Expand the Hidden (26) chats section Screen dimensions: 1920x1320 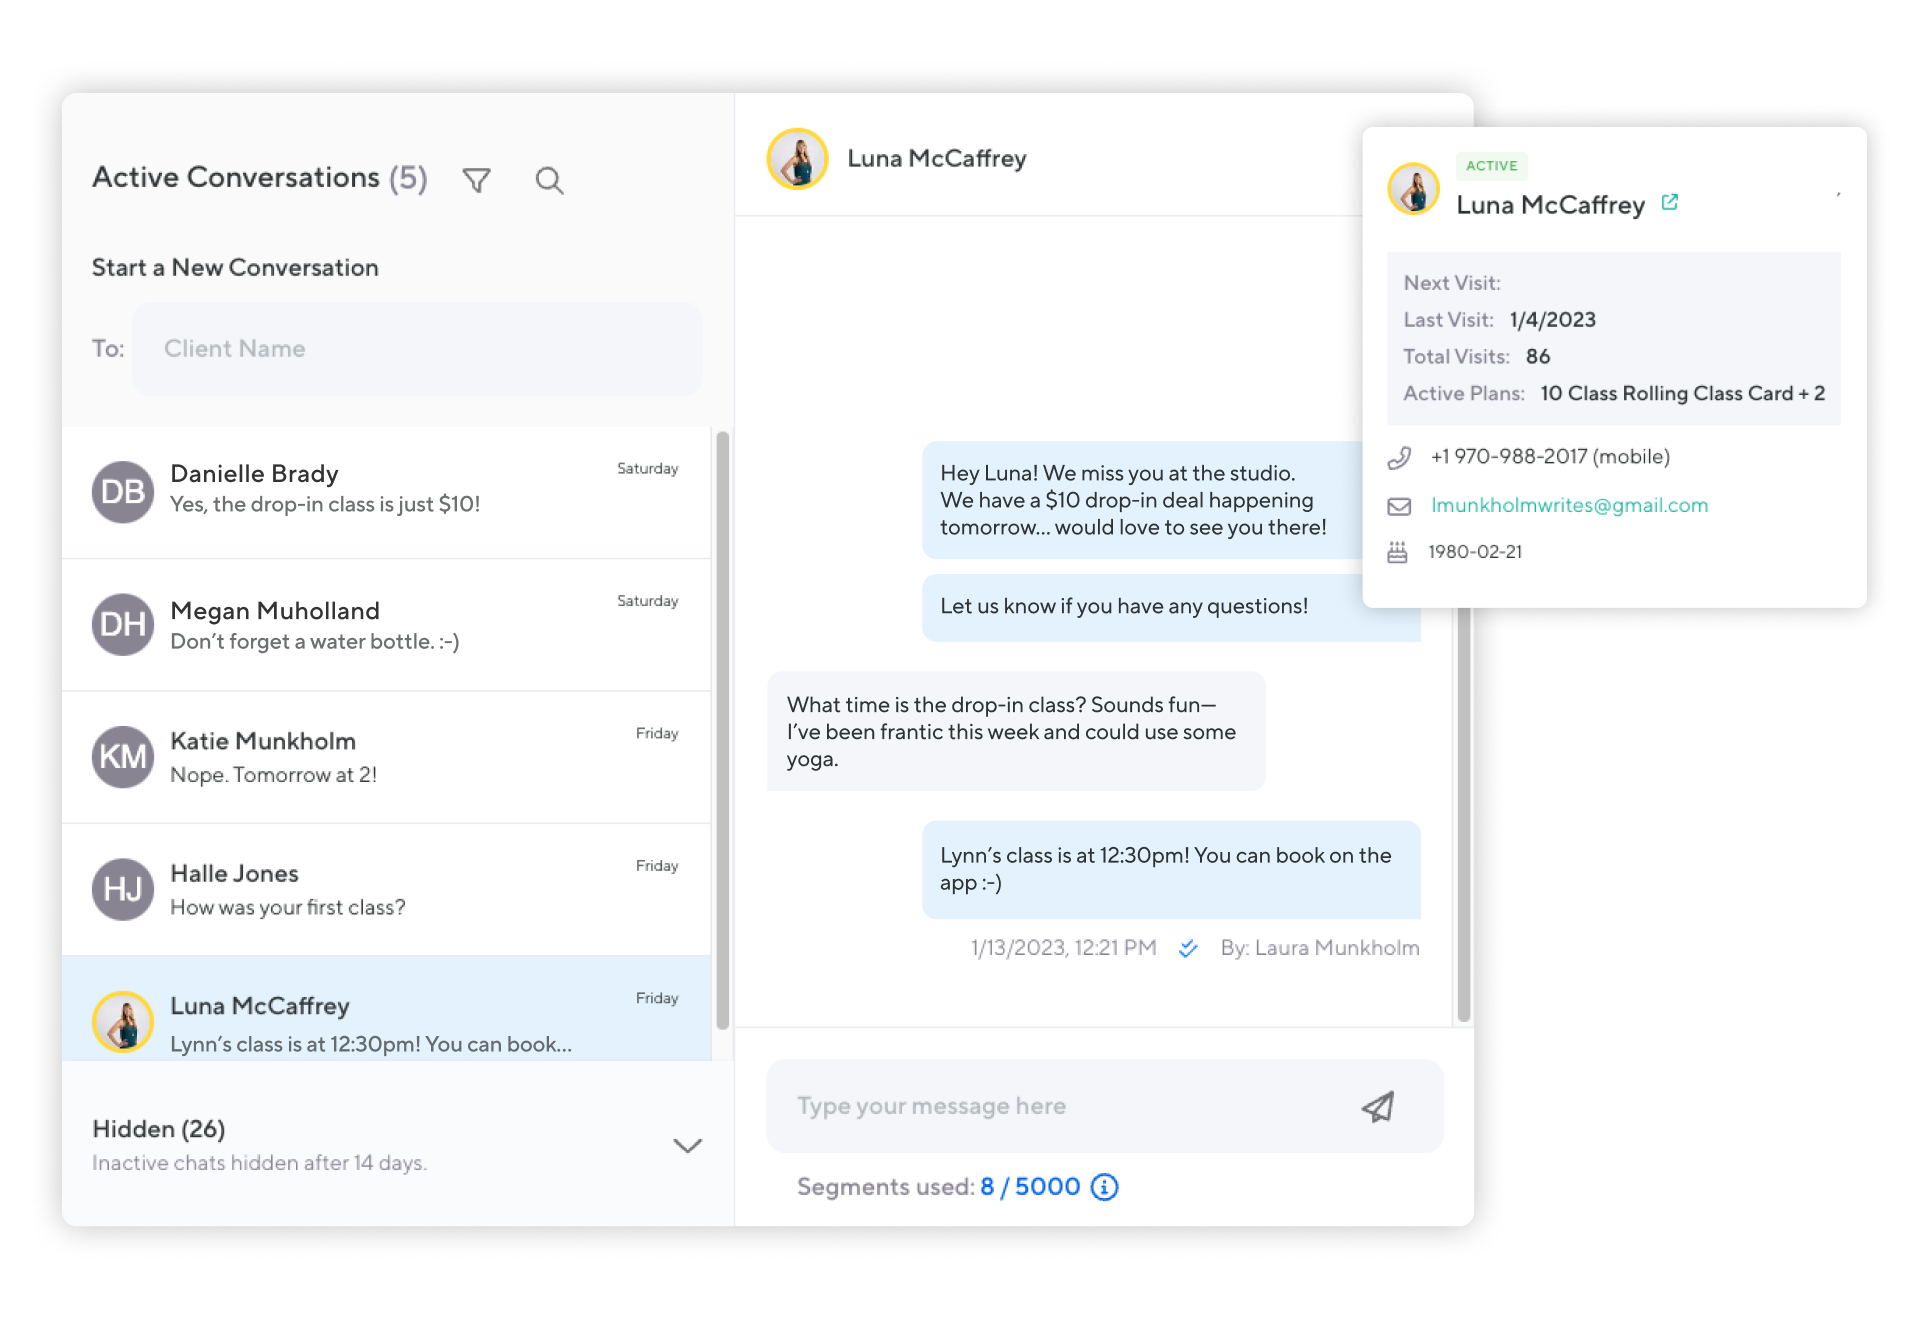click(687, 1145)
